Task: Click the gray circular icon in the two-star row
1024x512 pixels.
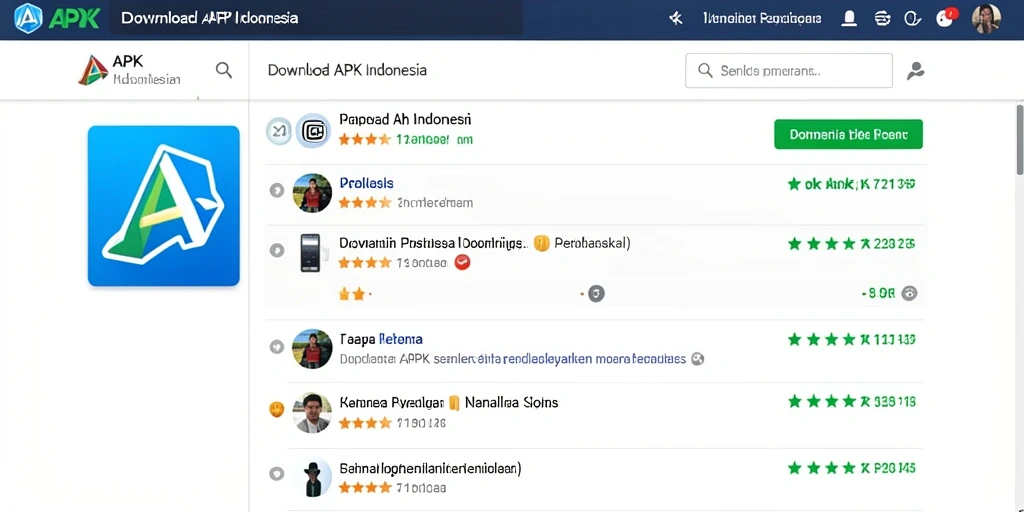Action: pos(596,294)
